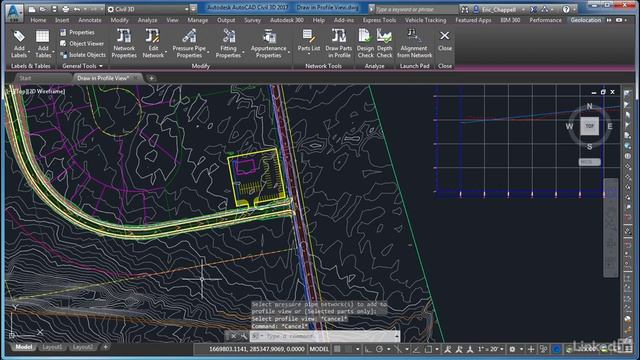Click the E compass direction on ViewCube
Image resolution: width=640 pixels, height=360 pixels.
(x=610, y=126)
